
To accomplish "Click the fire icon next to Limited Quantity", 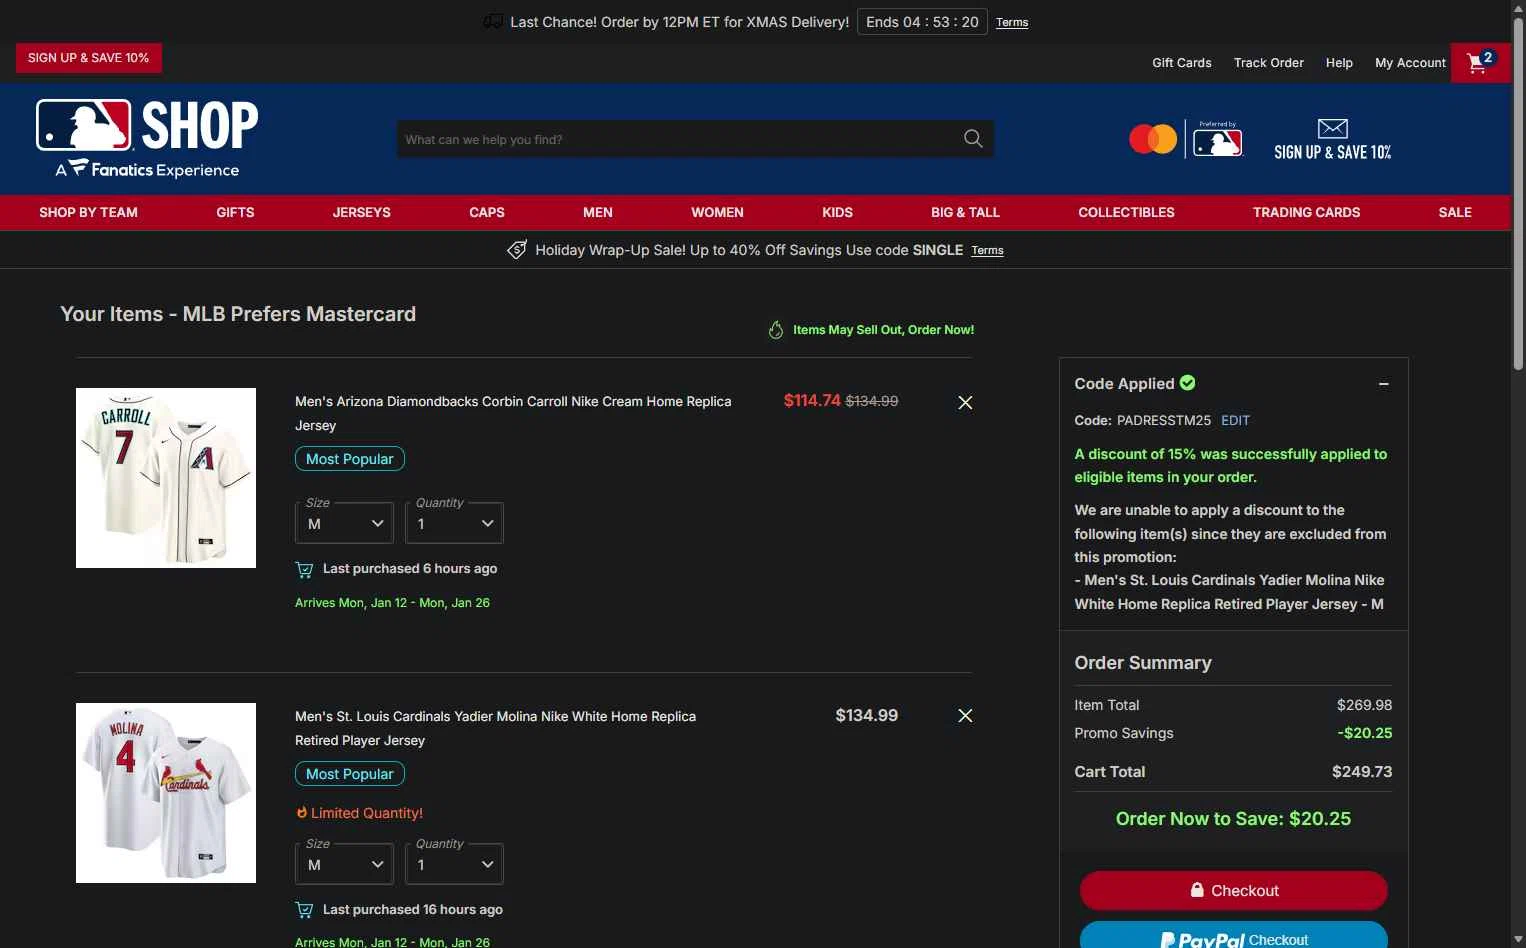I will pyautogui.click(x=301, y=812).
